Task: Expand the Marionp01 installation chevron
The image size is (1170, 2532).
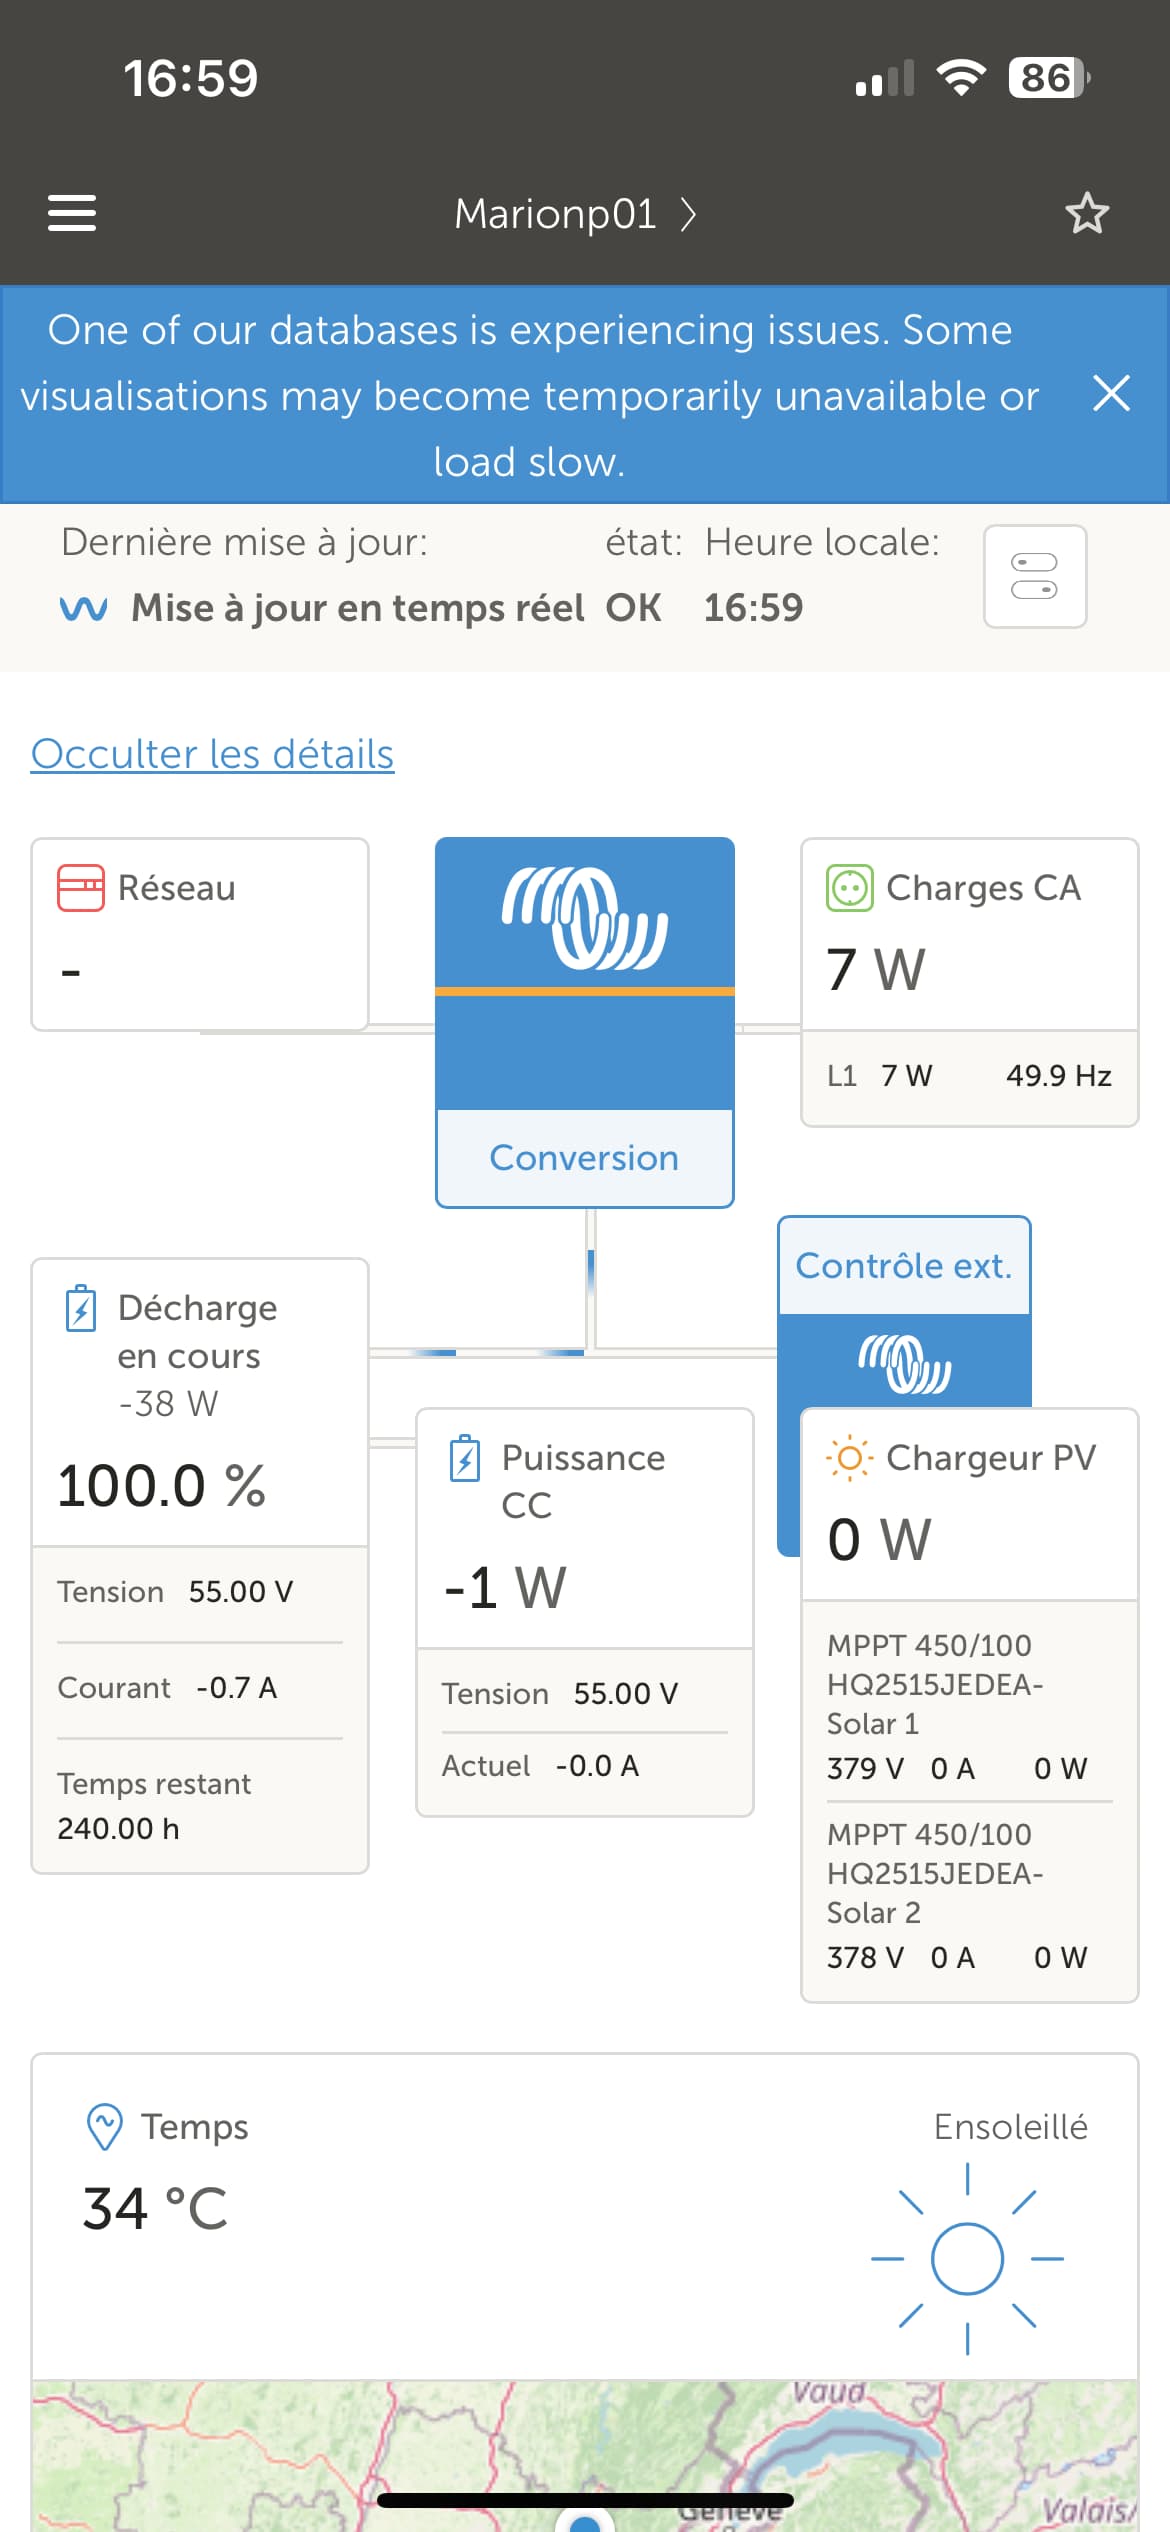Action: click(688, 214)
